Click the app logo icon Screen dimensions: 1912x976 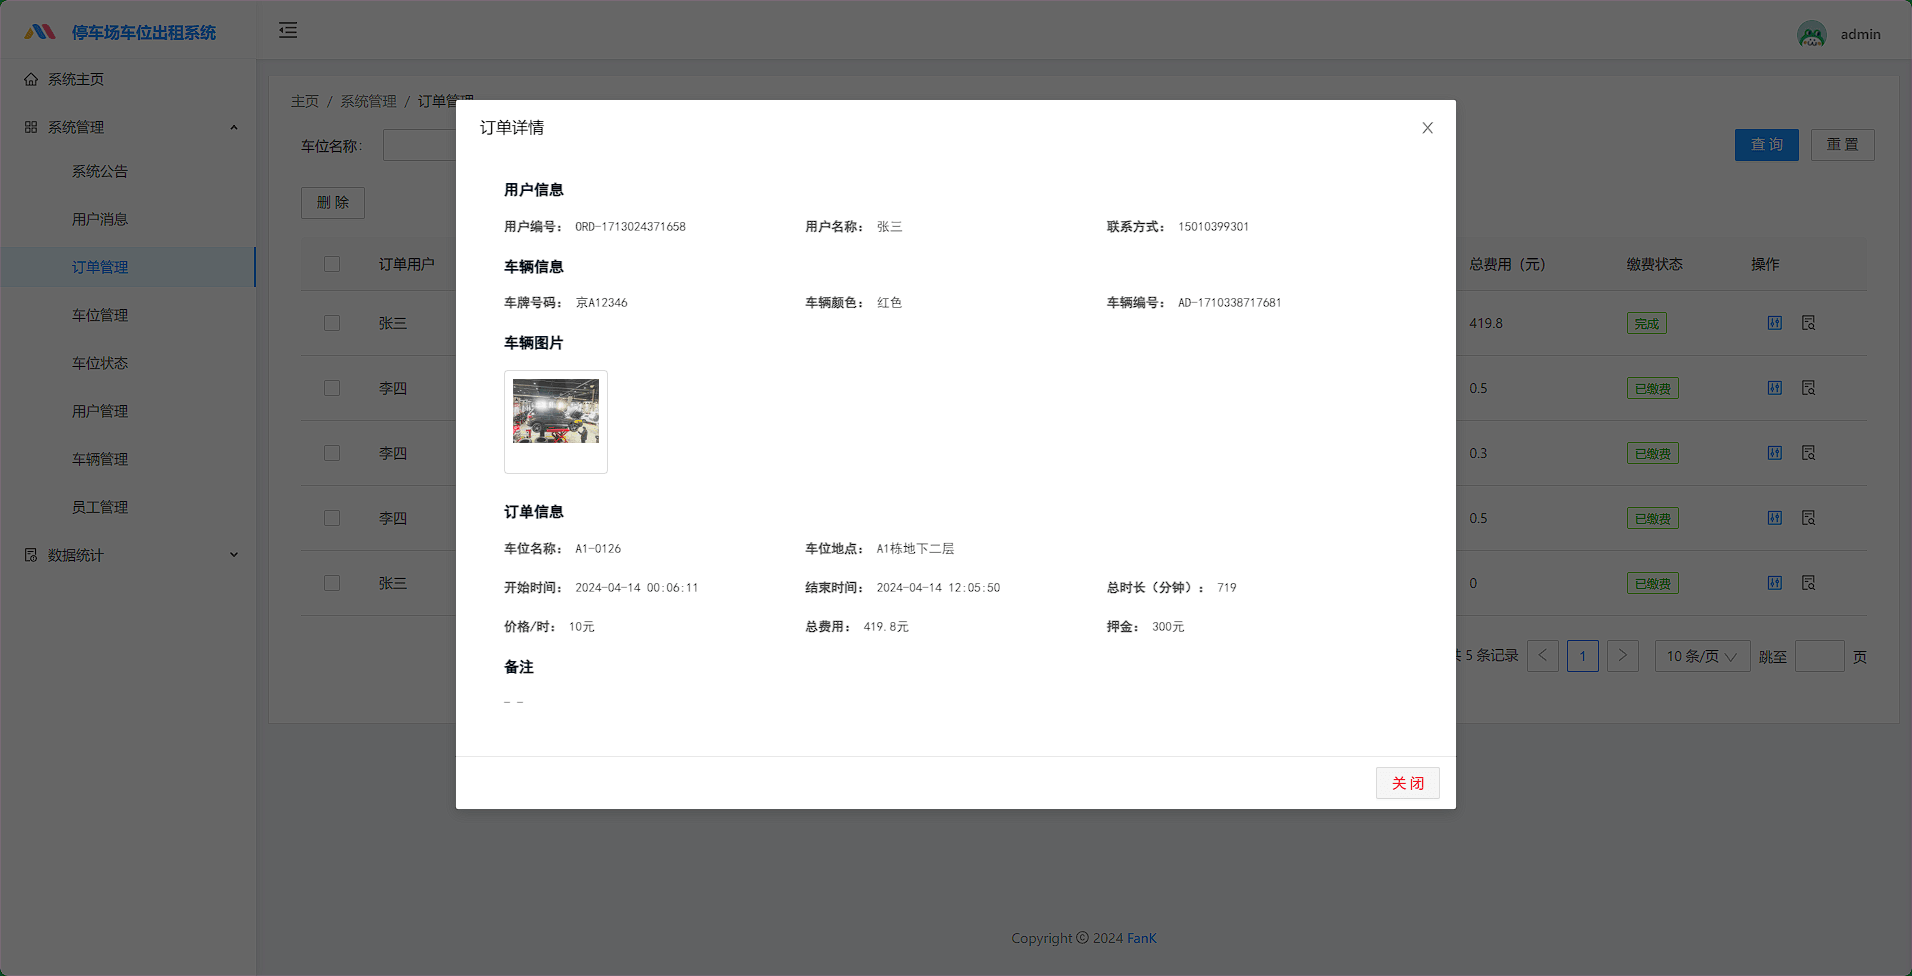tap(40, 32)
